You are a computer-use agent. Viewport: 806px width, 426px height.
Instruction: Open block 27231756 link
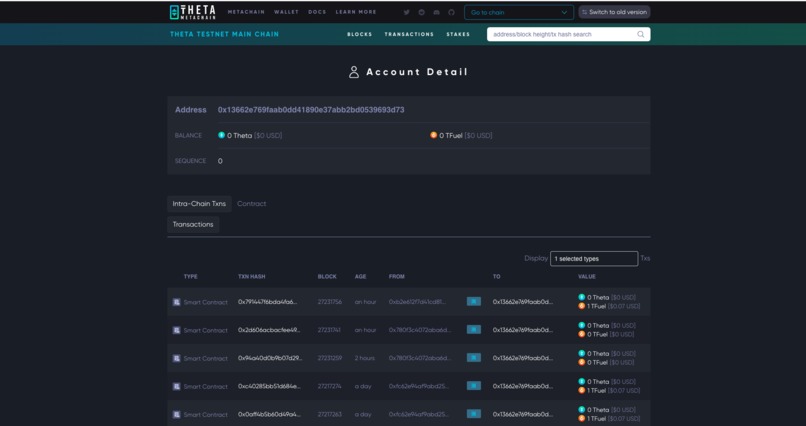click(329, 302)
